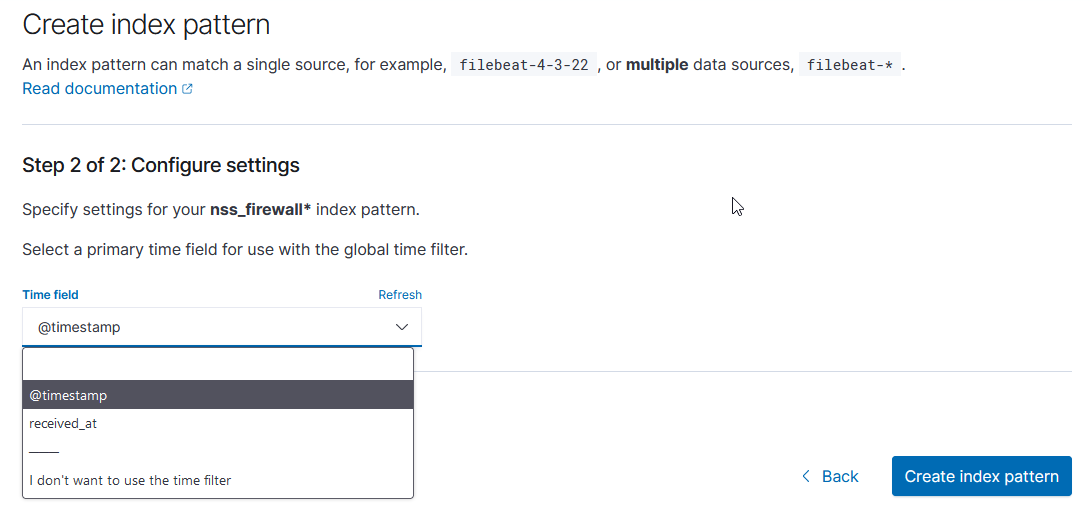Click the external link icon beside Read documentation
The height and width of the screenshot is (509, 1092).
[187, 89]
